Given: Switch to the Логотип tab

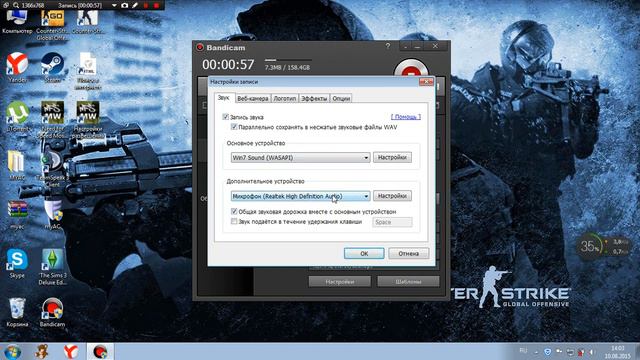Looking at the screenshot, I should pos(284,98).
